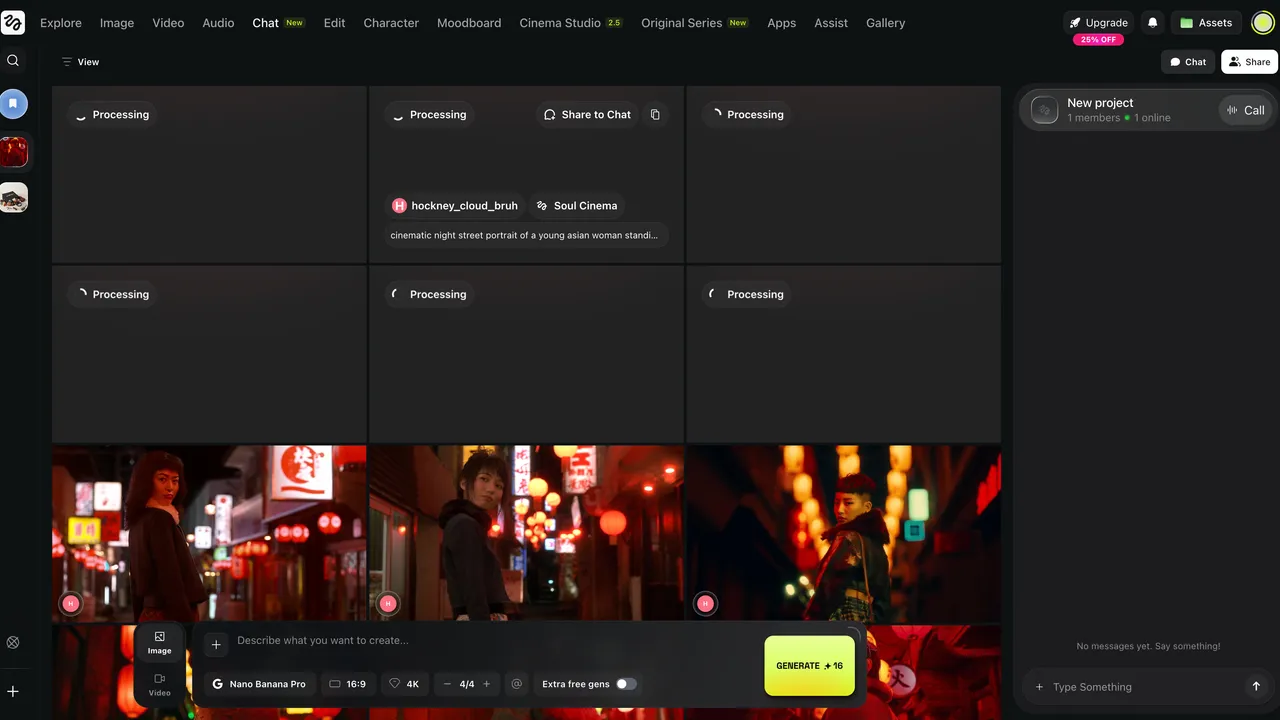1280x720 pixels.
Task: Click the plus icon at sidebar bottom
Action: click(13, 691)
